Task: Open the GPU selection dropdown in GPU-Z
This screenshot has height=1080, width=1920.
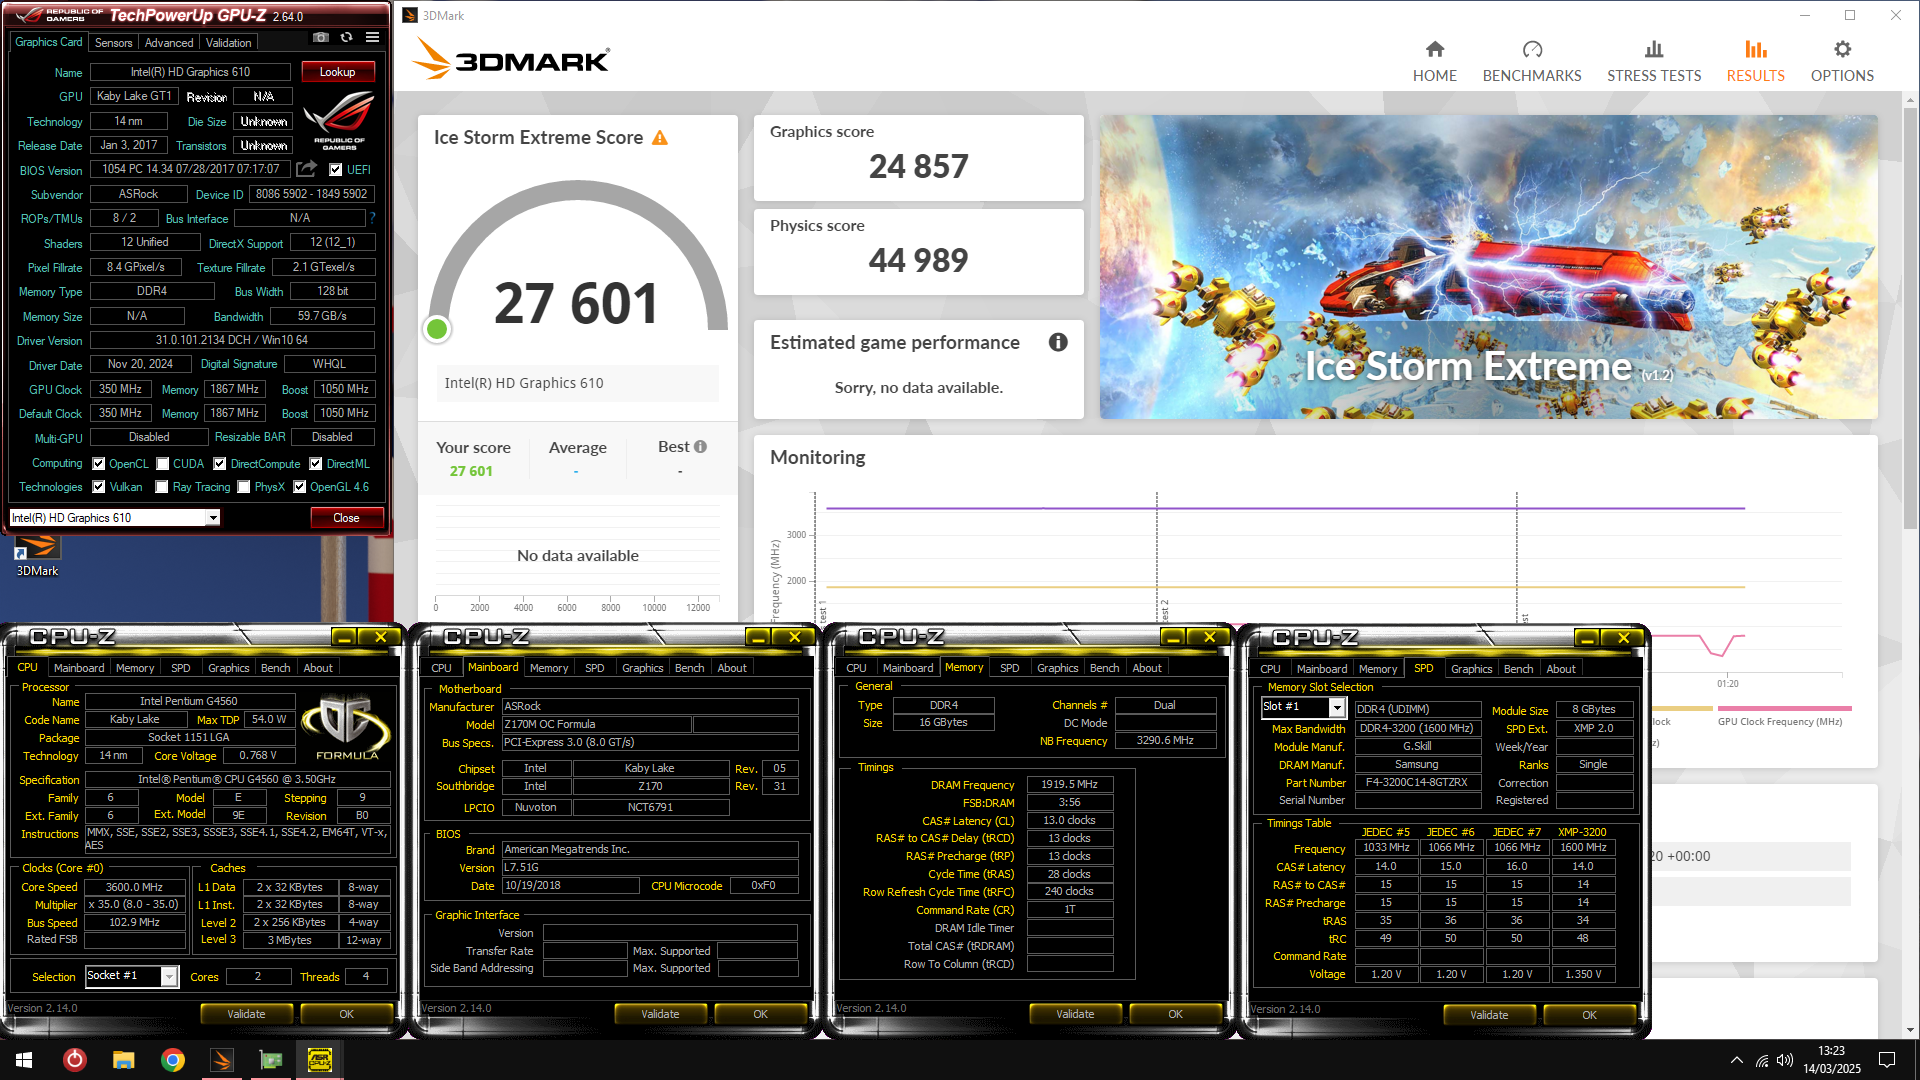Action: [x=213, y=518]
